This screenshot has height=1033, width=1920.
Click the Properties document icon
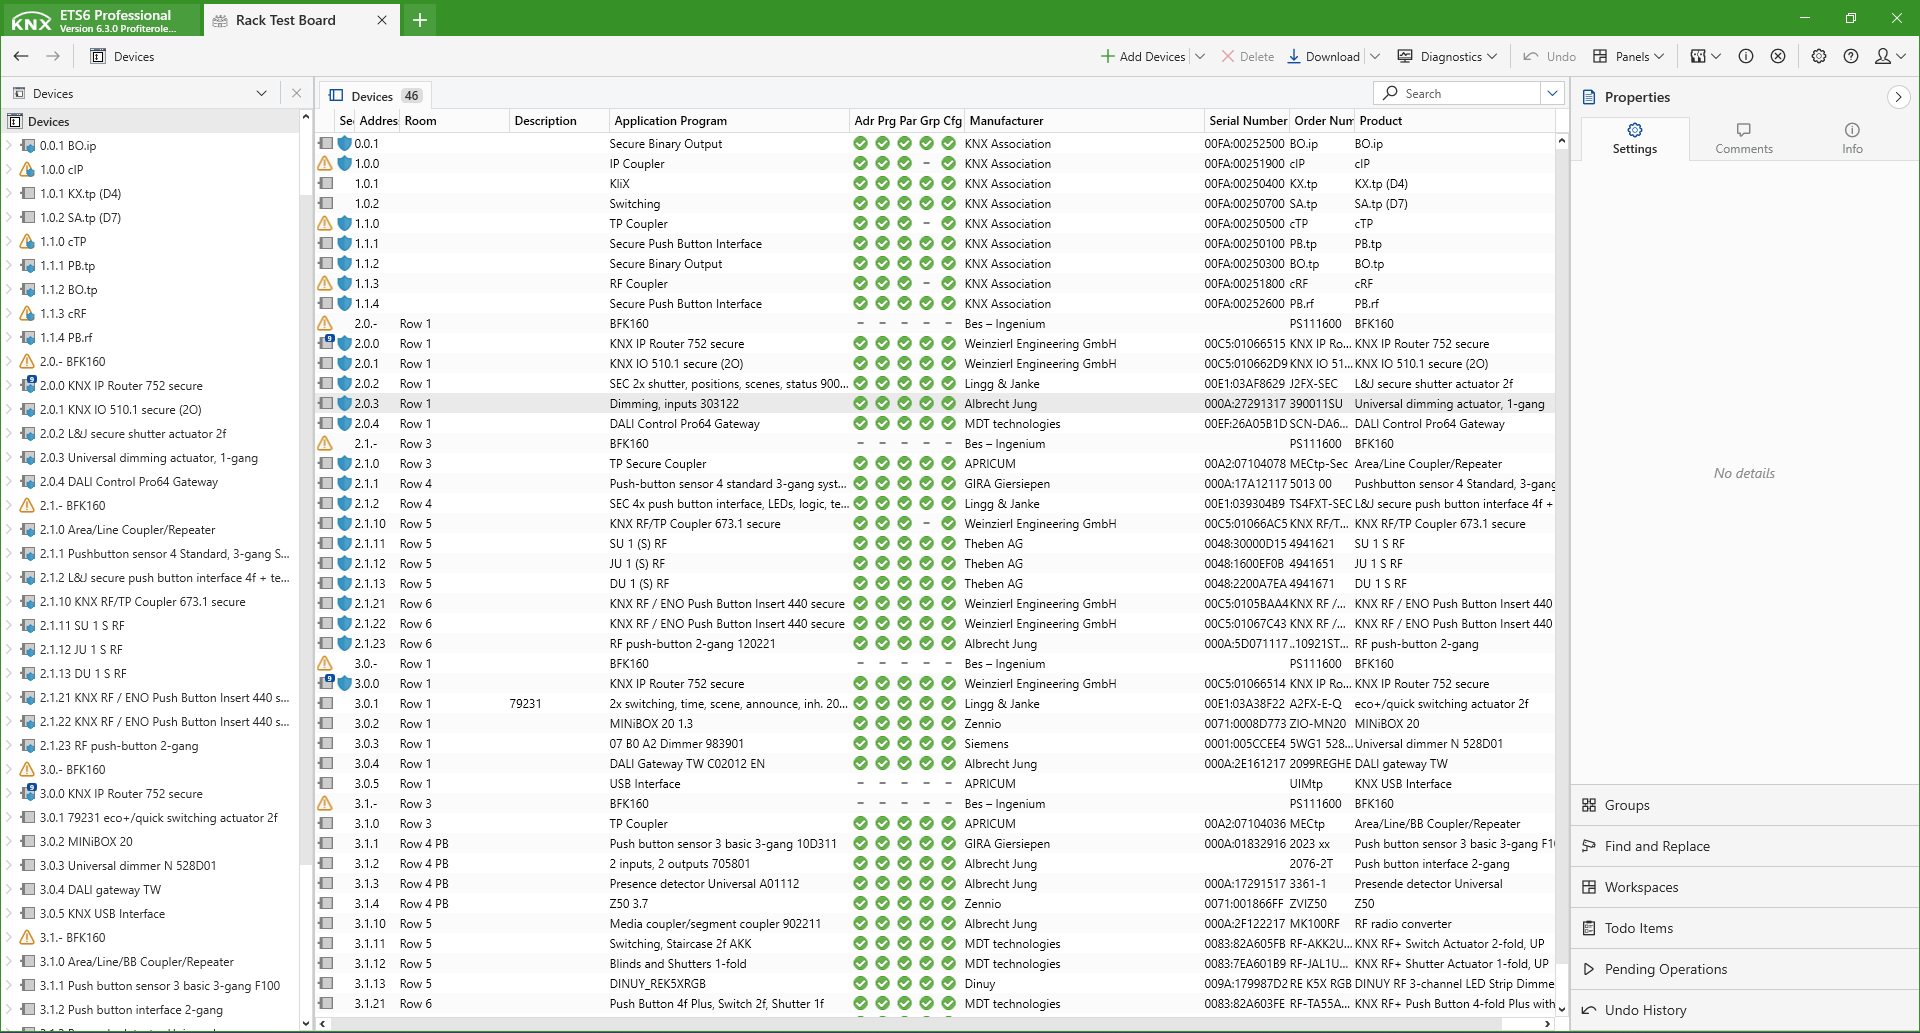coord(1589,97)
